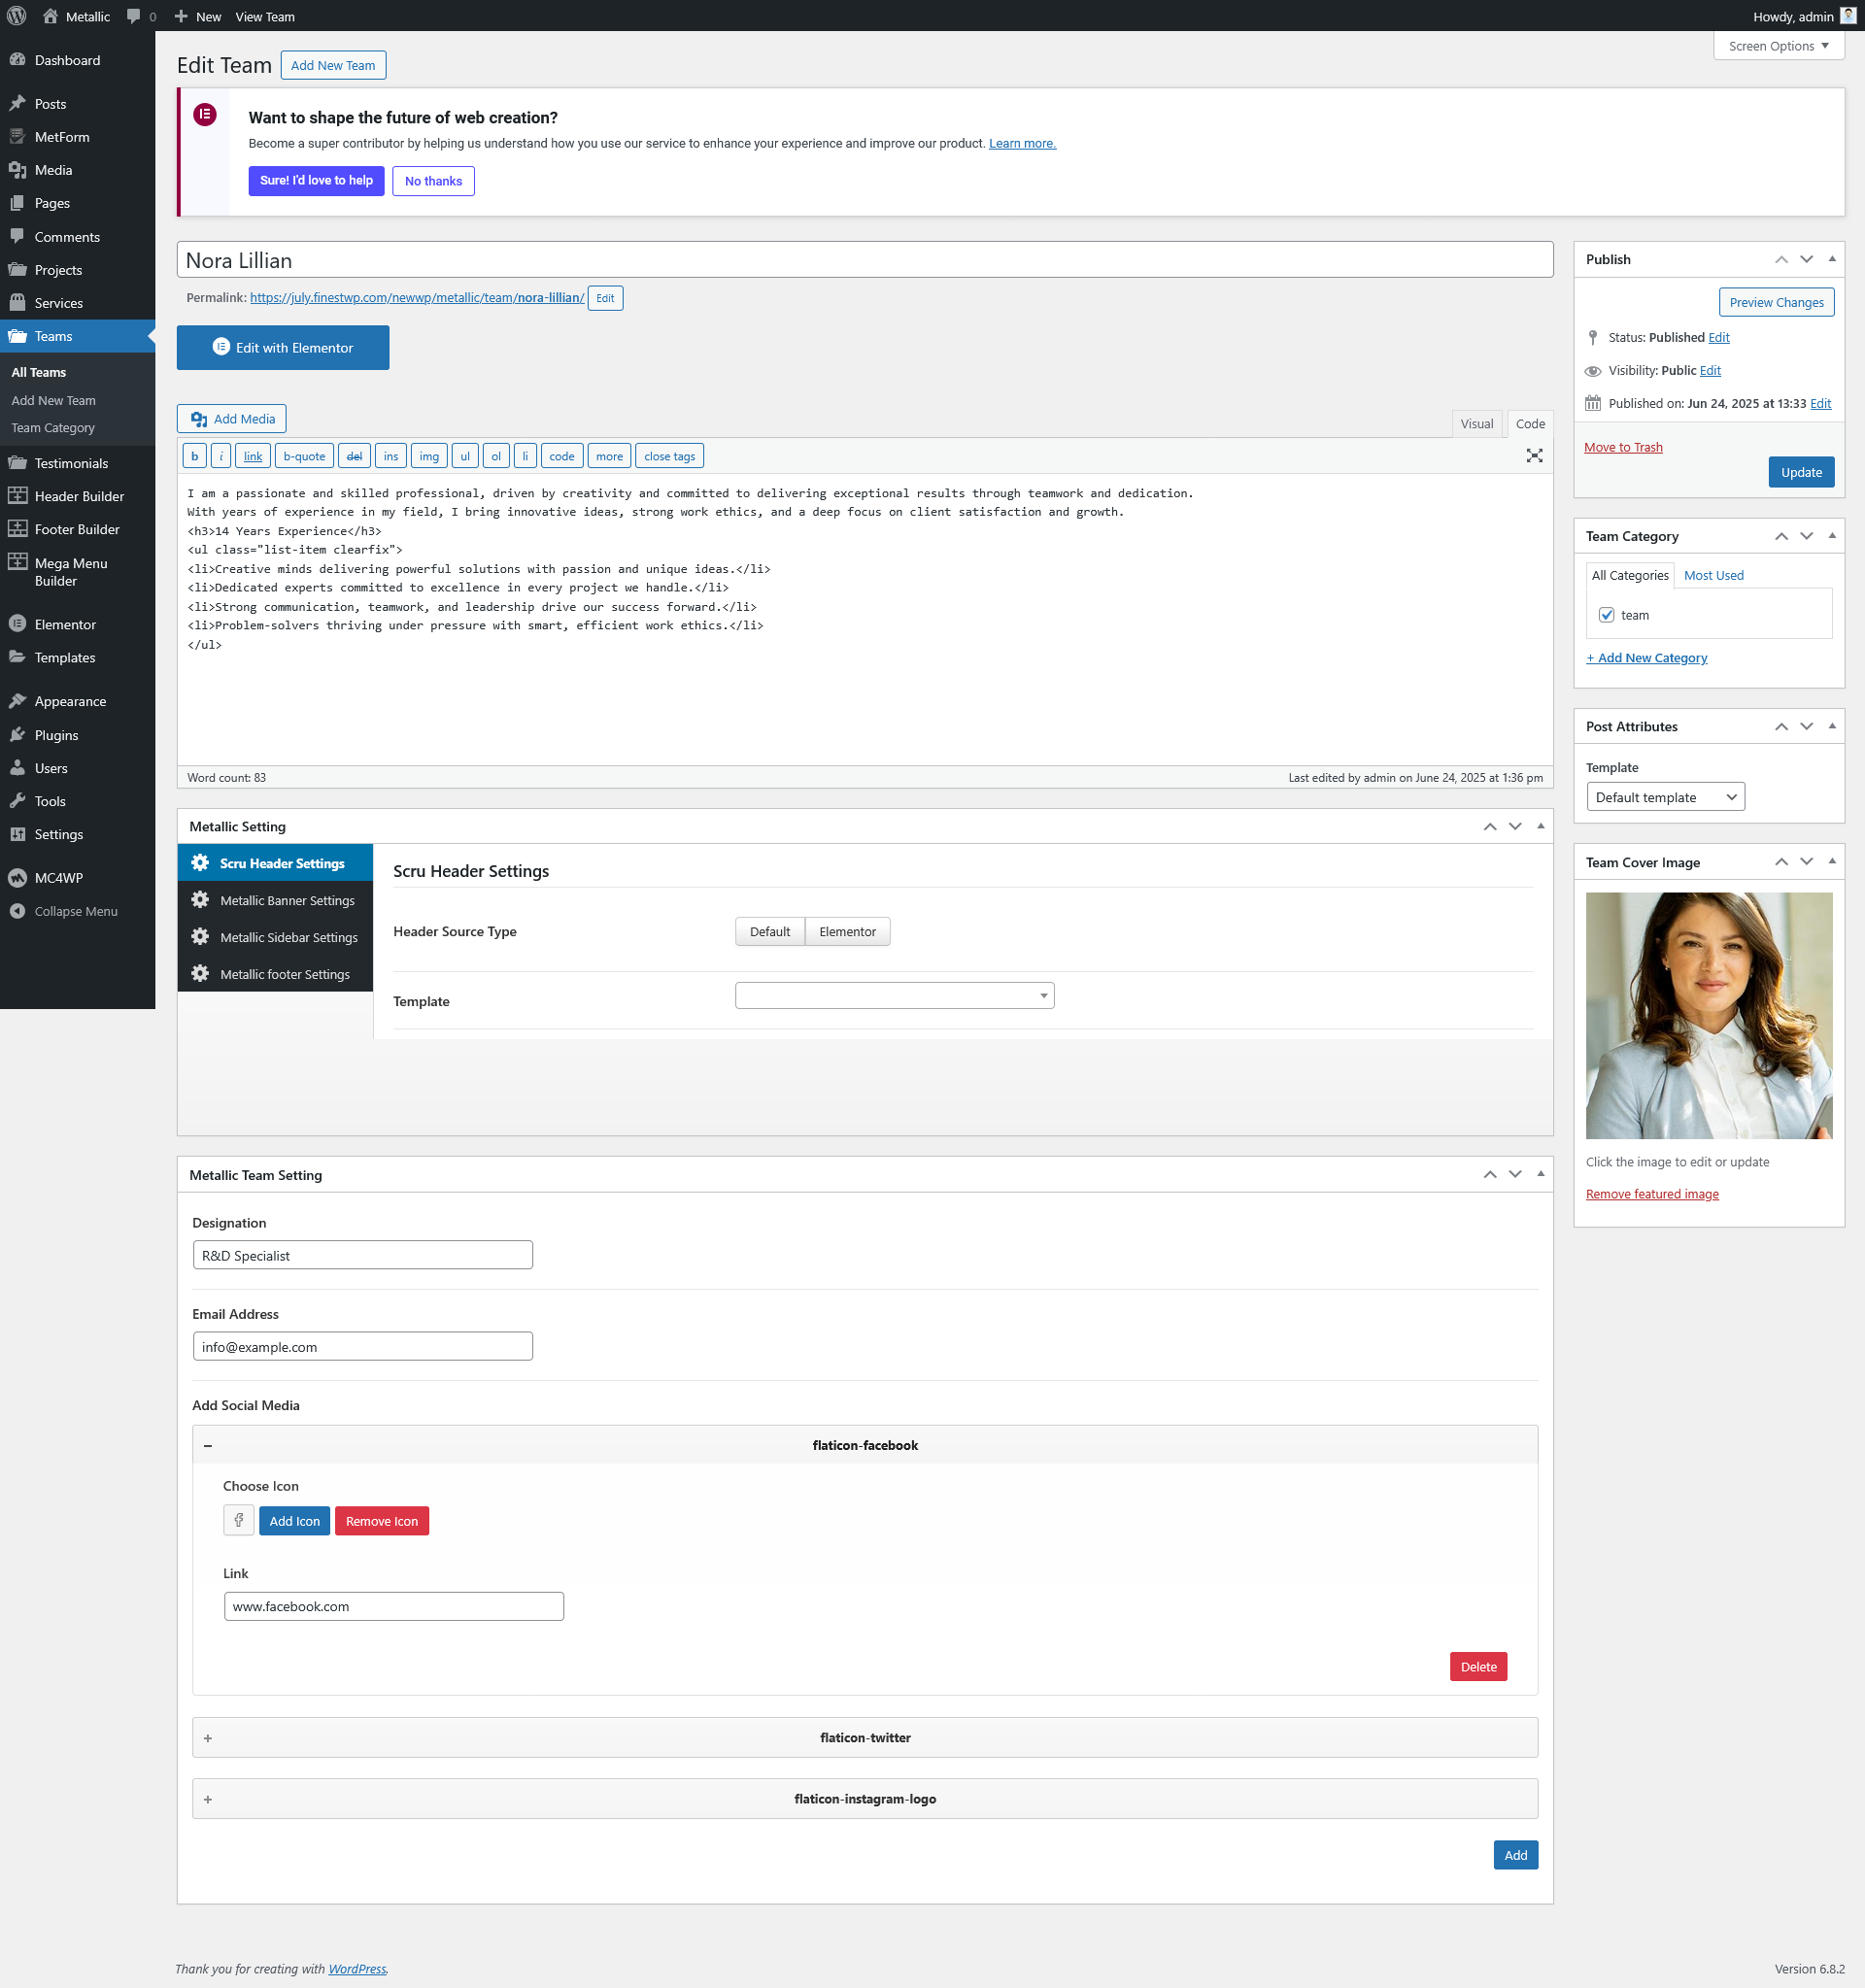This screenshot has height=1988, width=1865.
Task: Open Metallic Banner Settings tab
Action: 287,900
